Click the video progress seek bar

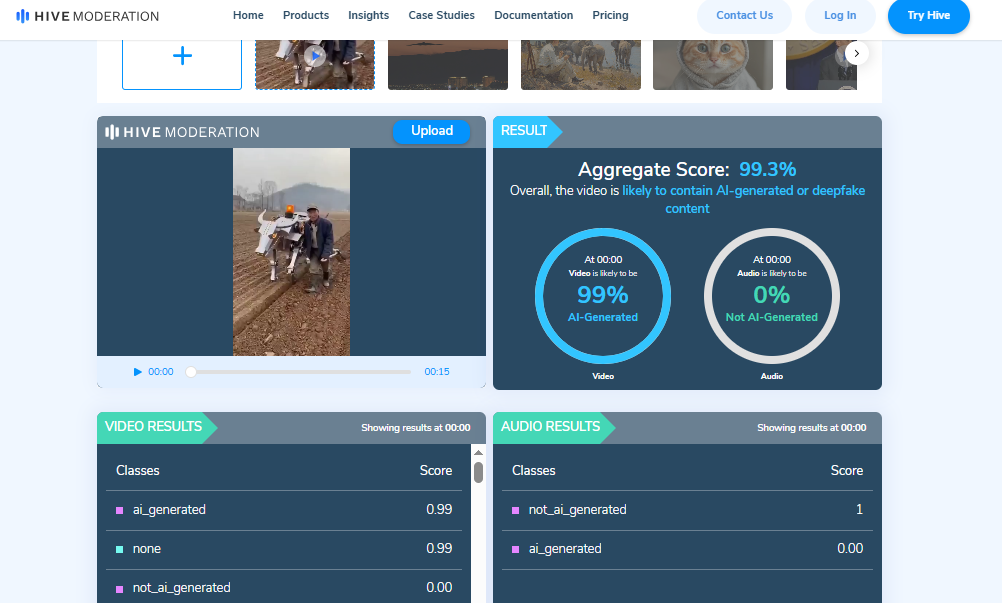point(300,372)
